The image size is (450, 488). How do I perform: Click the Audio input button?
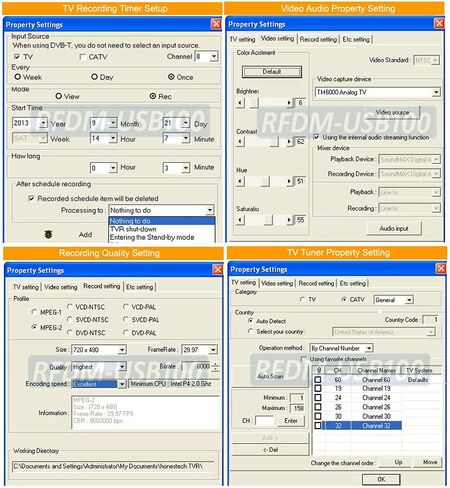click(x=394, y=228)
